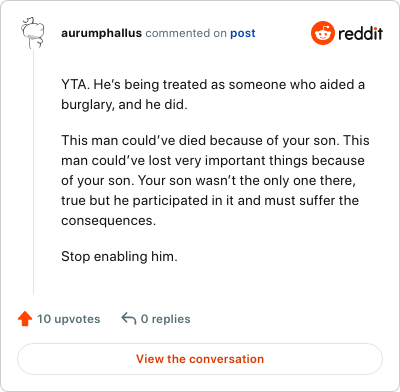Click the word "consequences." in the comment
This screenshot has height=392, width=400.
coord(108,221)
